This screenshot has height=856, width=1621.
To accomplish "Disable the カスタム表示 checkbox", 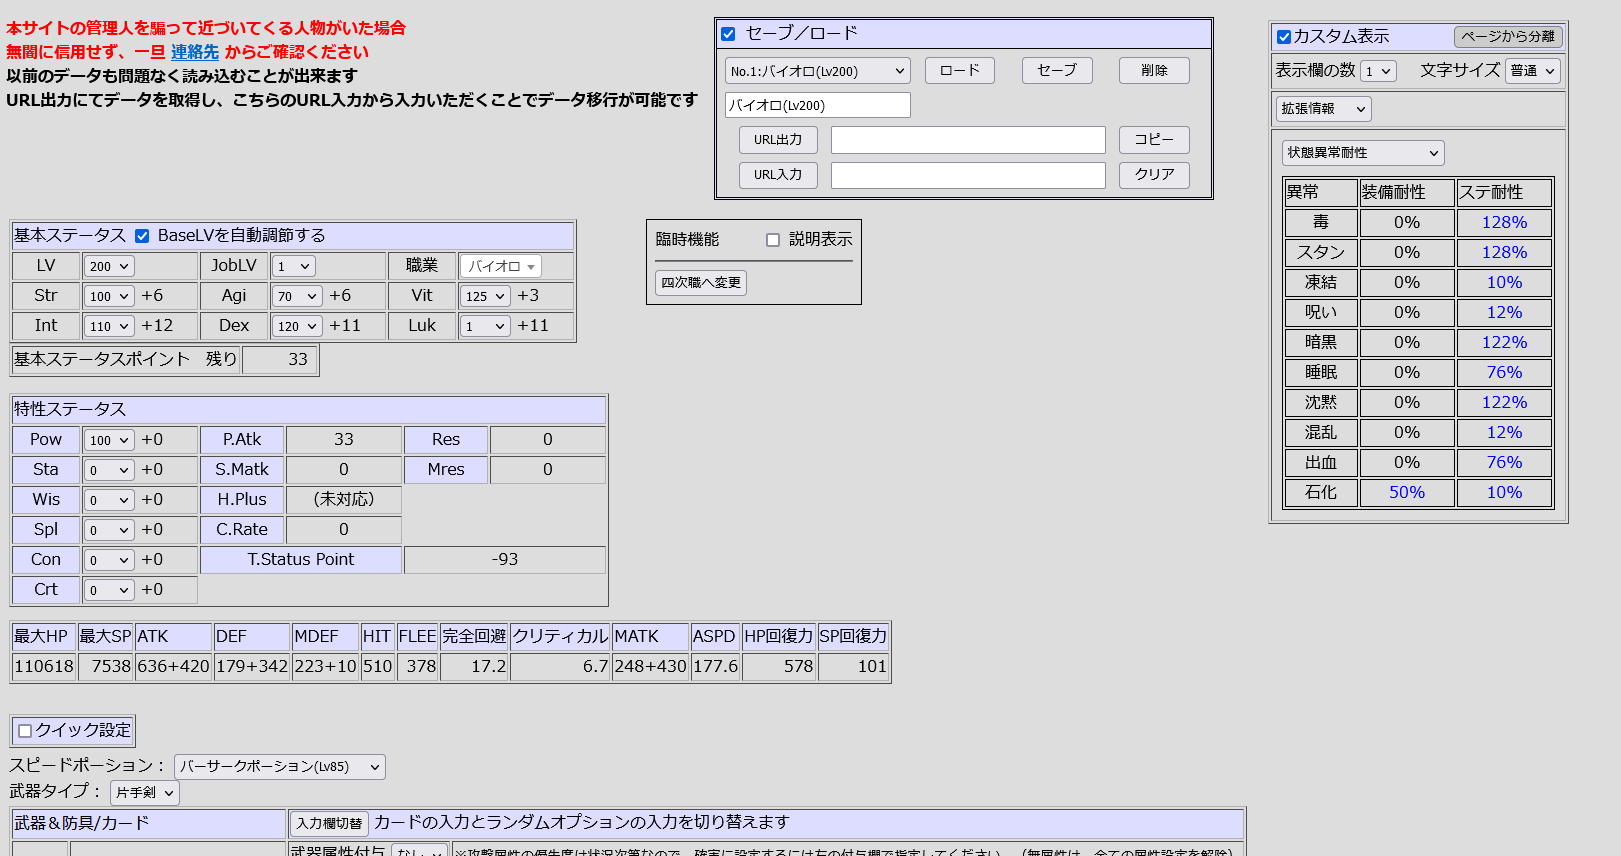I will tap(1284, 37).
